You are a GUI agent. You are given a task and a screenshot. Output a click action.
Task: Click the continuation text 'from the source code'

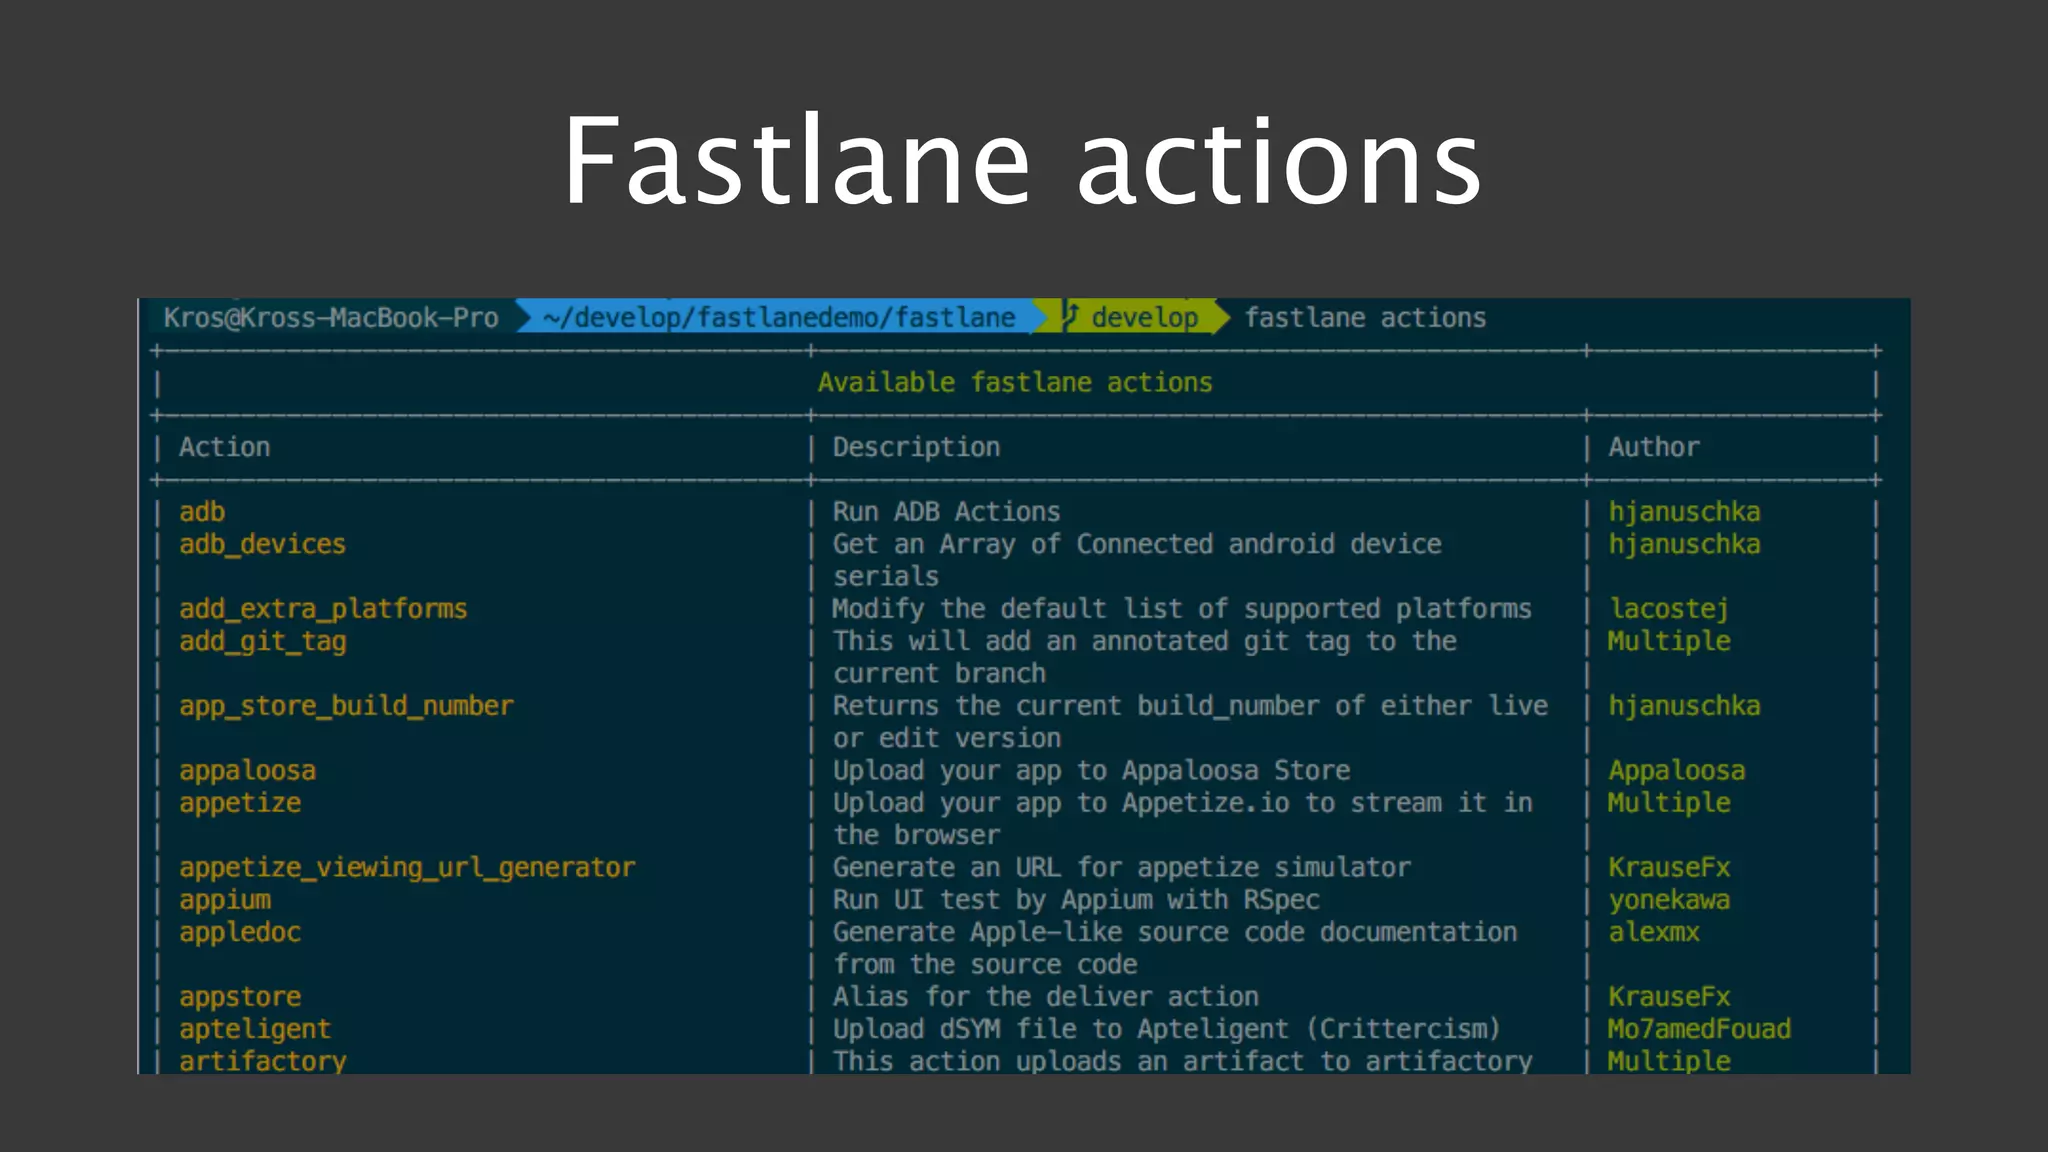(985, 965)
